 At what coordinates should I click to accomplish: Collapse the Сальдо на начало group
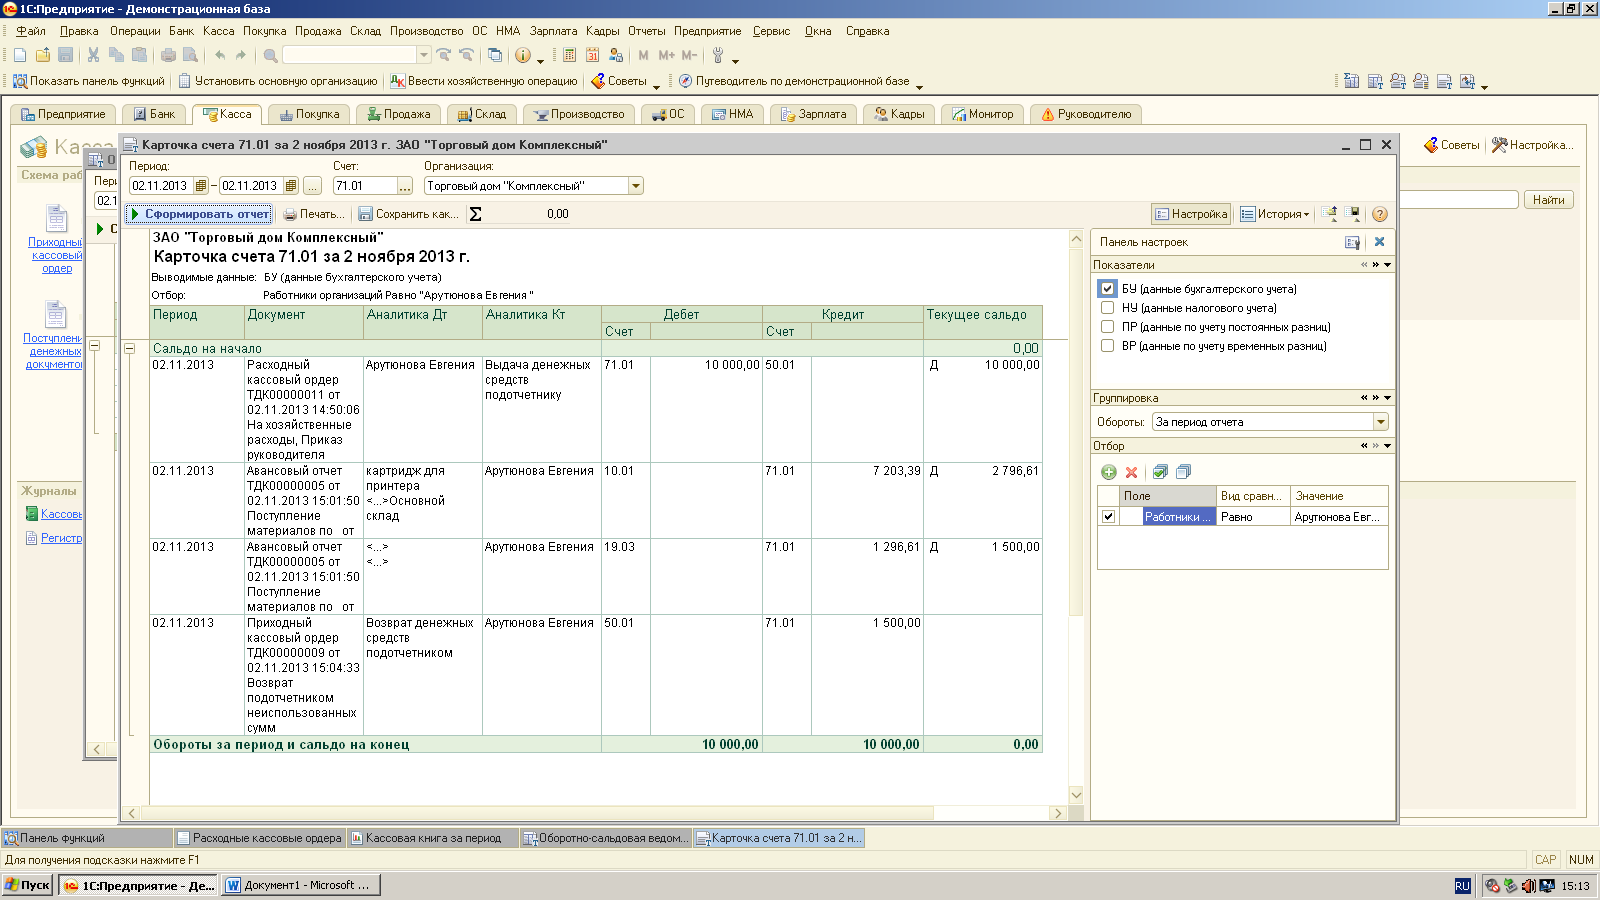coord(130,348)
